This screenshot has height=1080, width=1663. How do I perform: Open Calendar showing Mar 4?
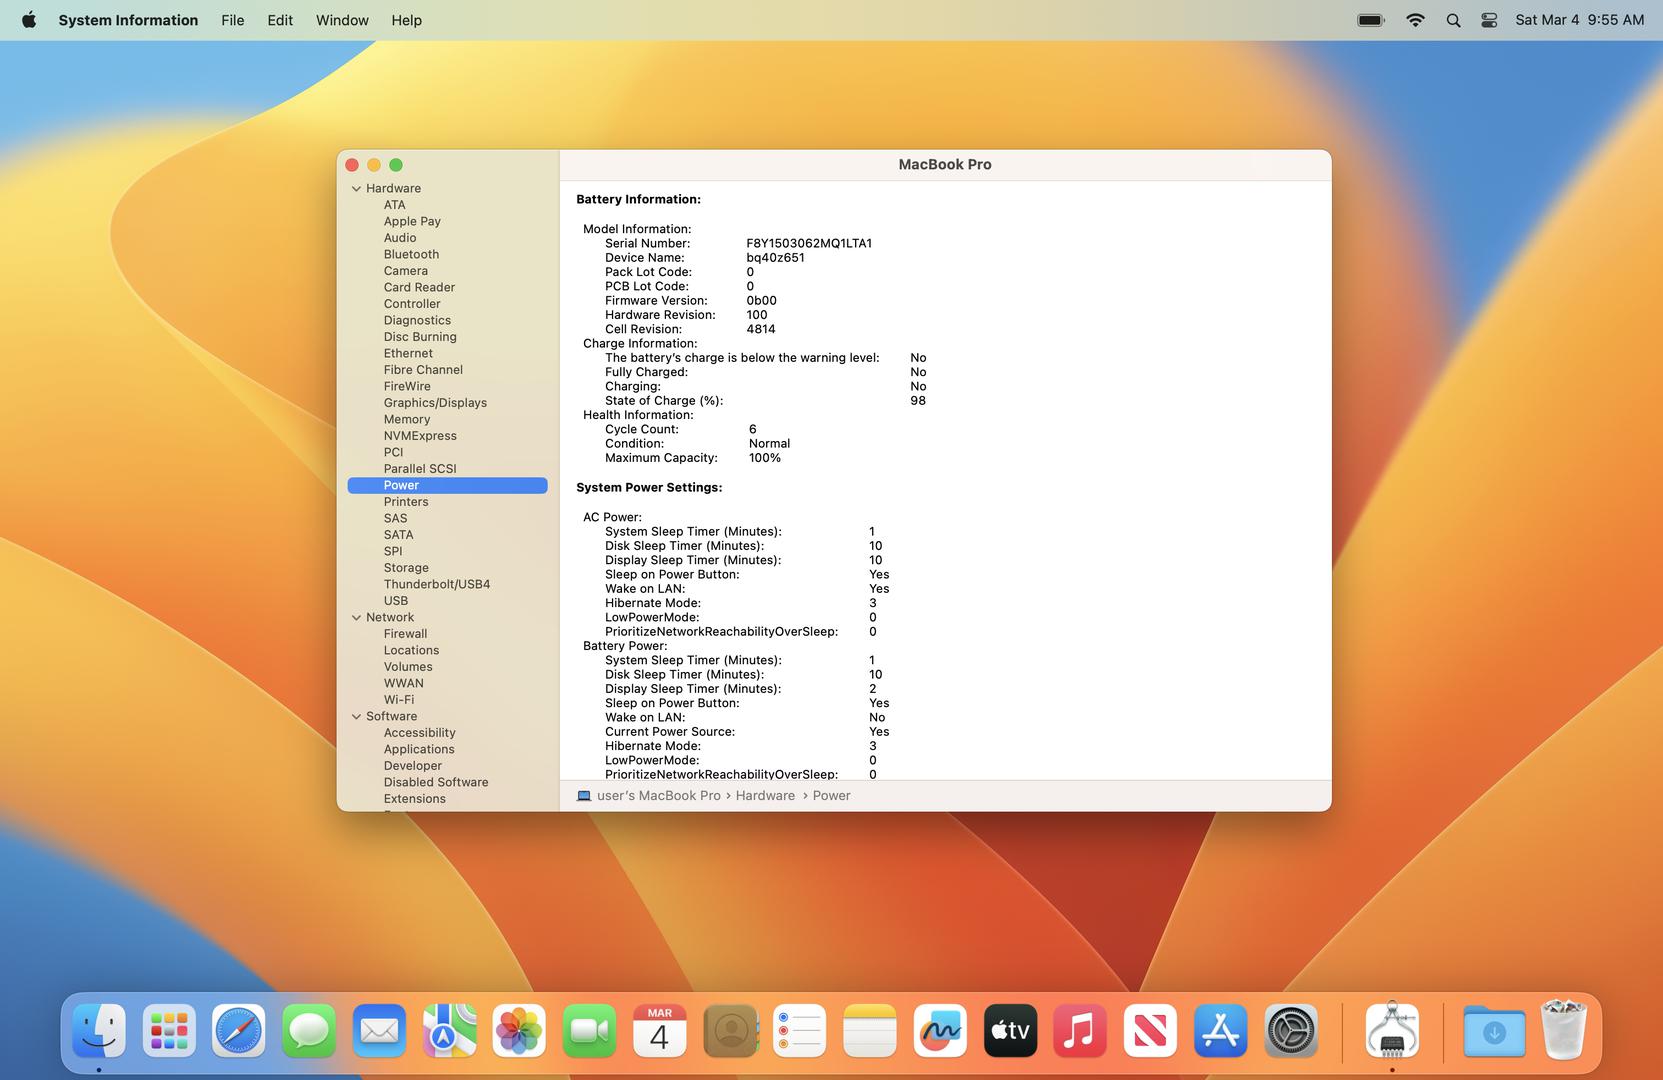coord(659,1031)
